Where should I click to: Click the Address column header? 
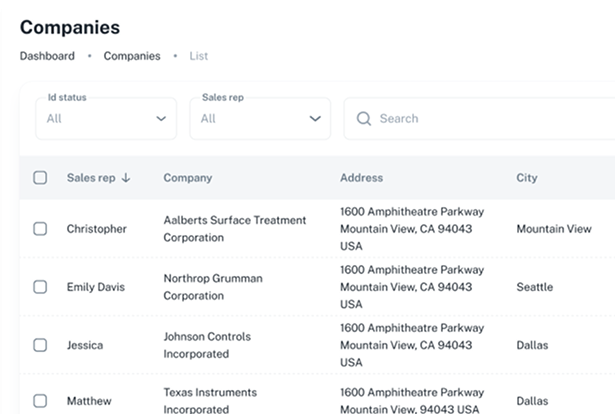click(x=361, y=178)
